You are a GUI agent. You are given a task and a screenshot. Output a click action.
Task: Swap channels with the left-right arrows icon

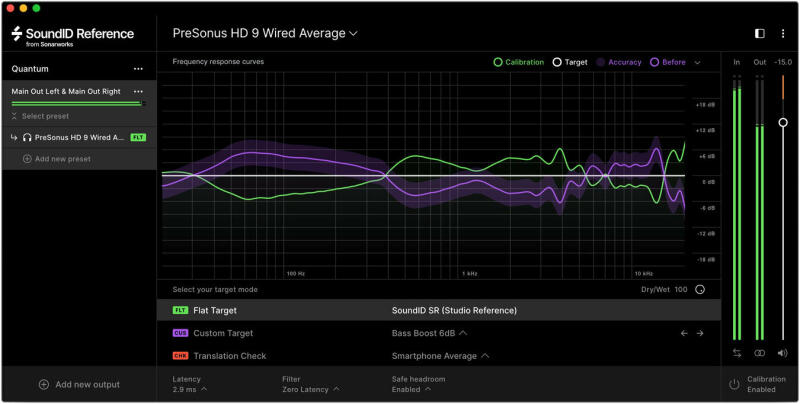[737, 353]
